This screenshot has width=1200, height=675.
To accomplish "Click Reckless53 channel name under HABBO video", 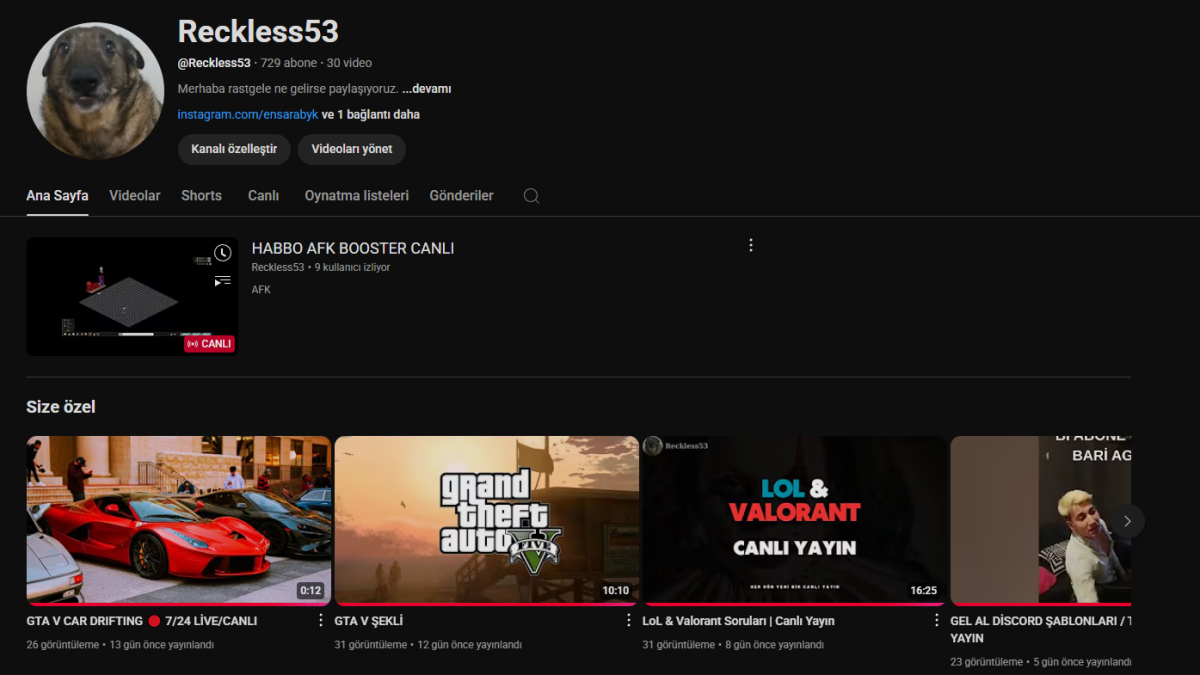I will point(278,267).
